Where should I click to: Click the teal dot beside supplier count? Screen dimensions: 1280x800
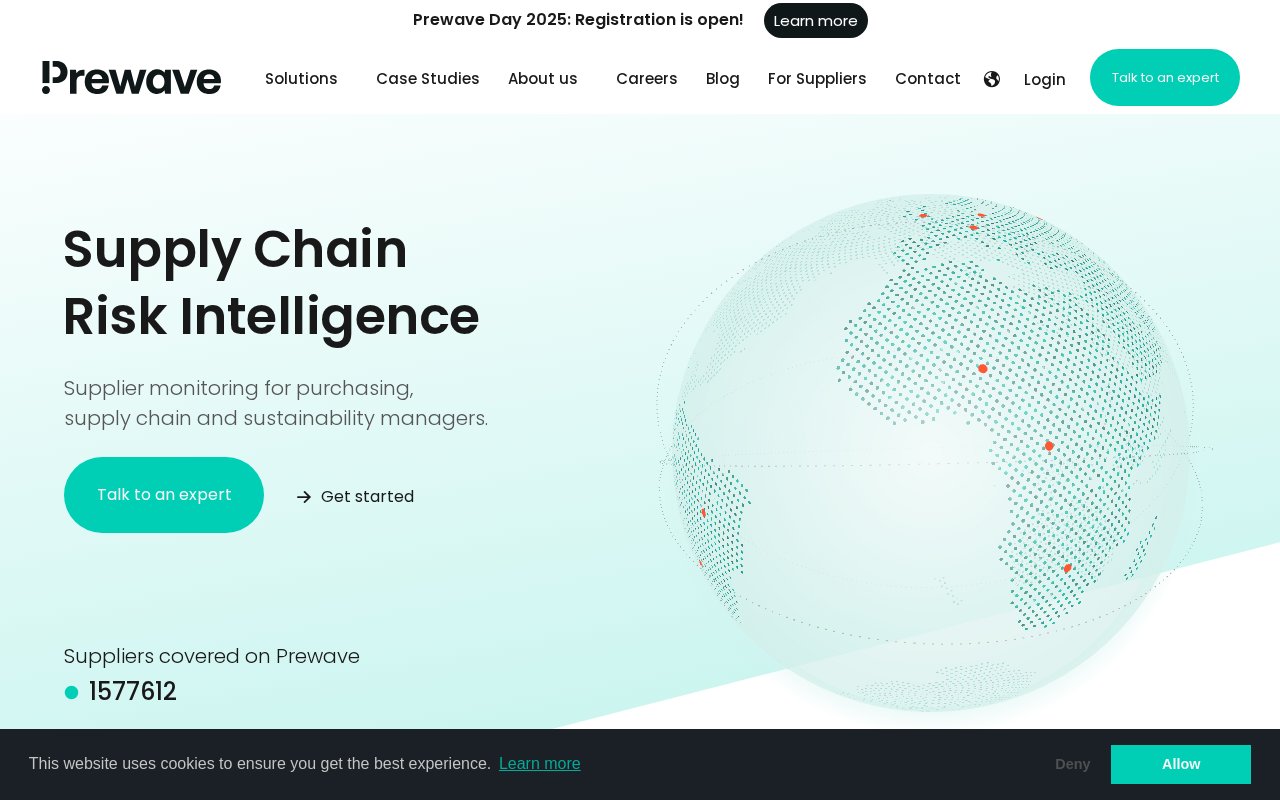[71, 692]
